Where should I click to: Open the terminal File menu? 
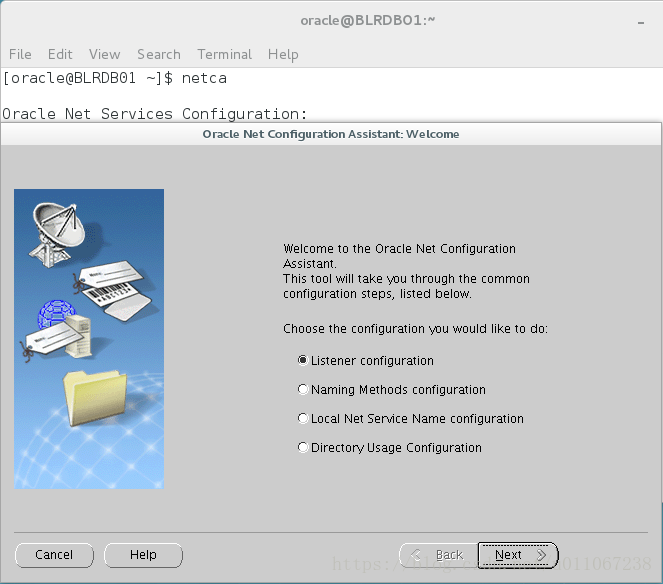coord(20,54)
